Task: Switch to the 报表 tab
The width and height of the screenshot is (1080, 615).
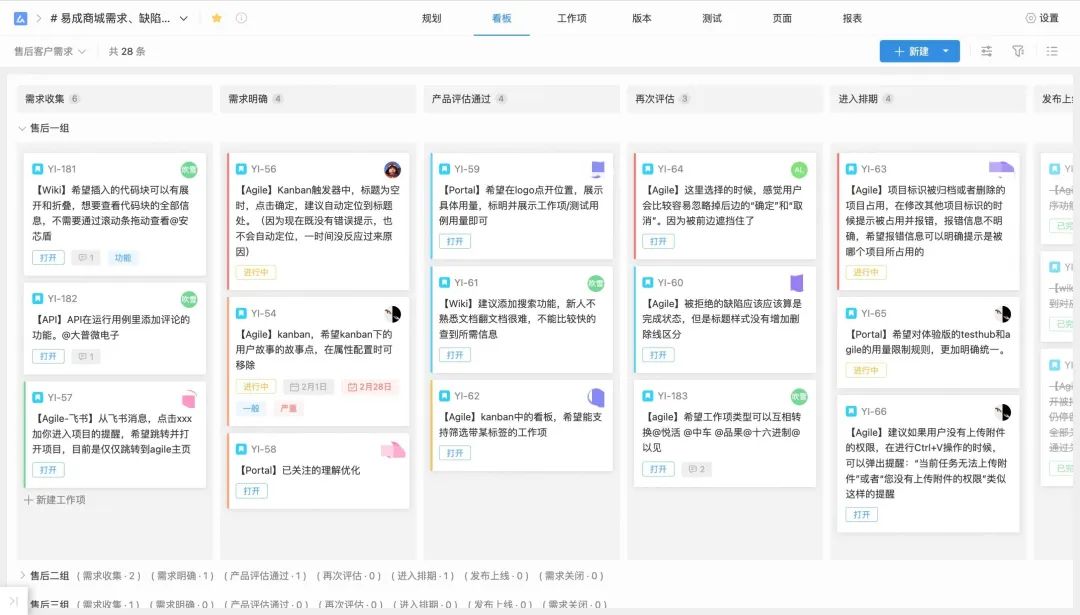Action: click(852, 19)
